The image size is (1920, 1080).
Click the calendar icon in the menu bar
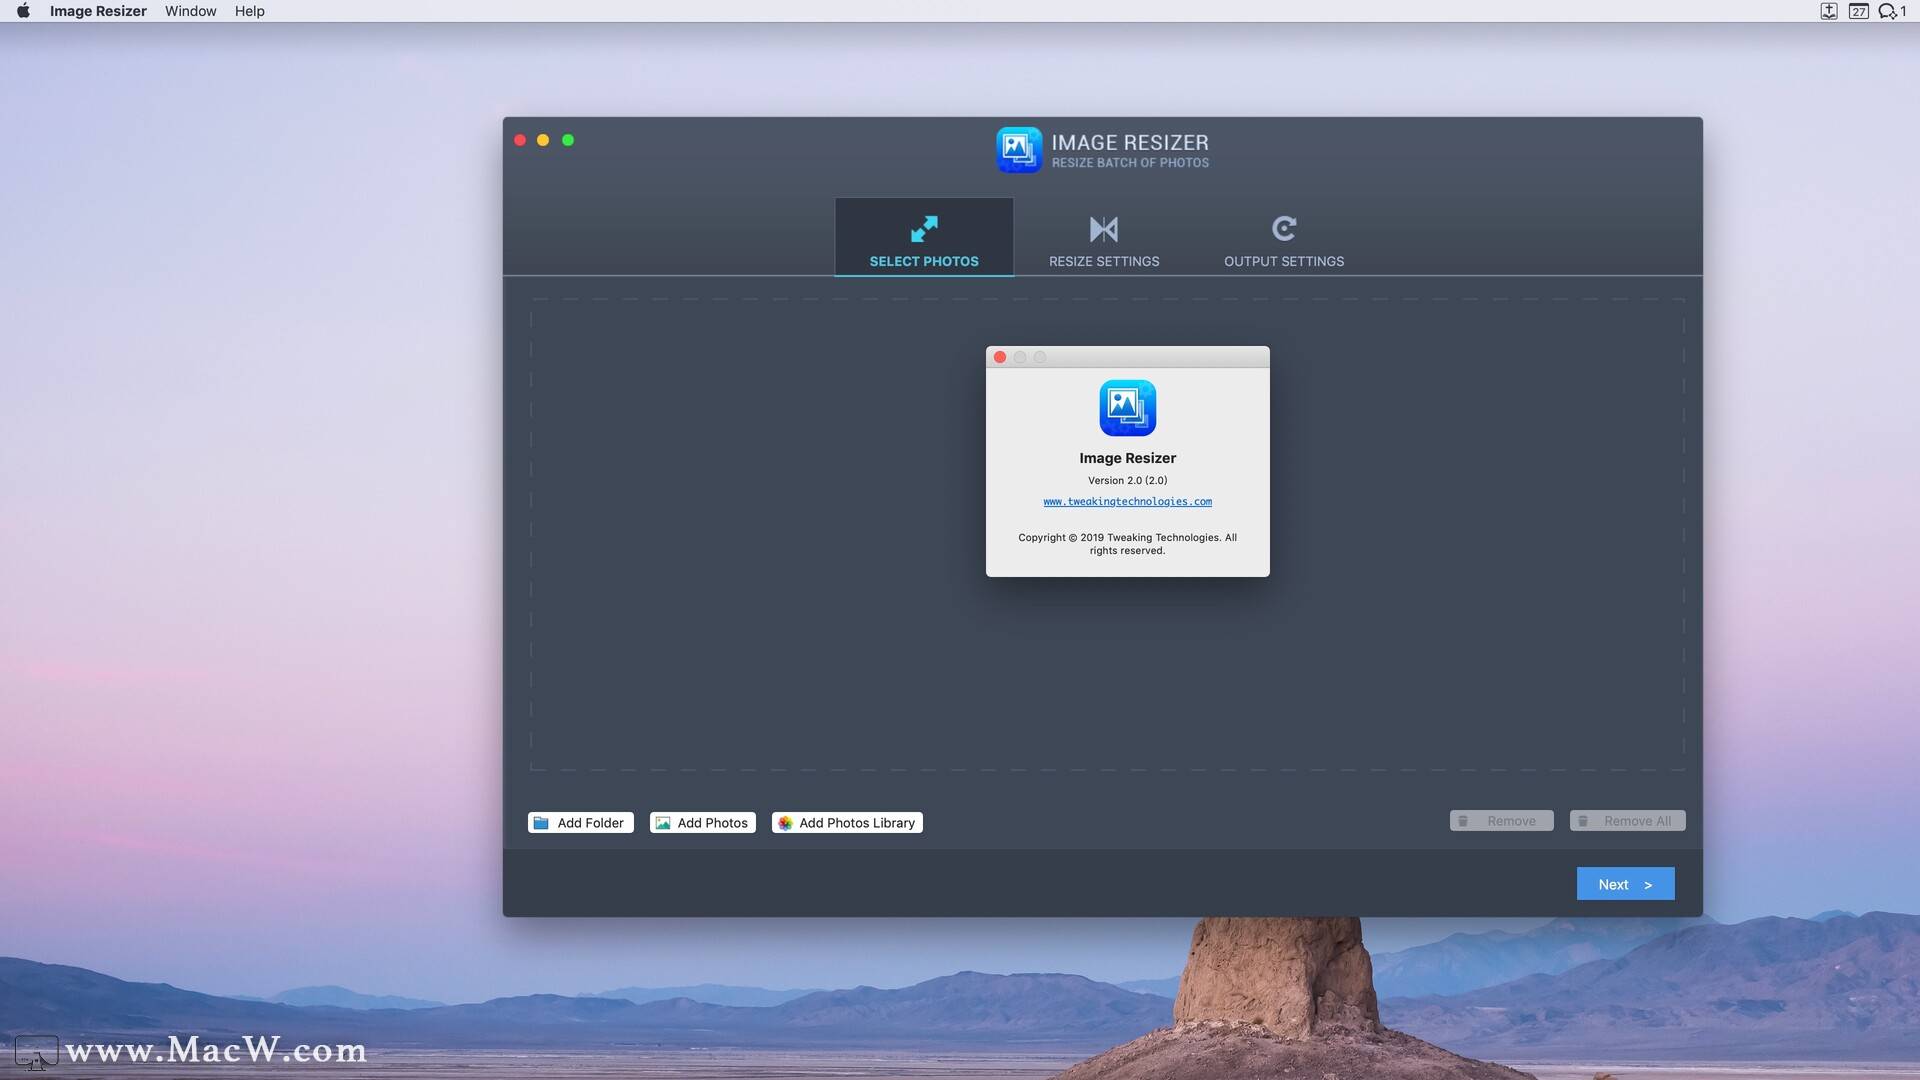[1858, 11]
